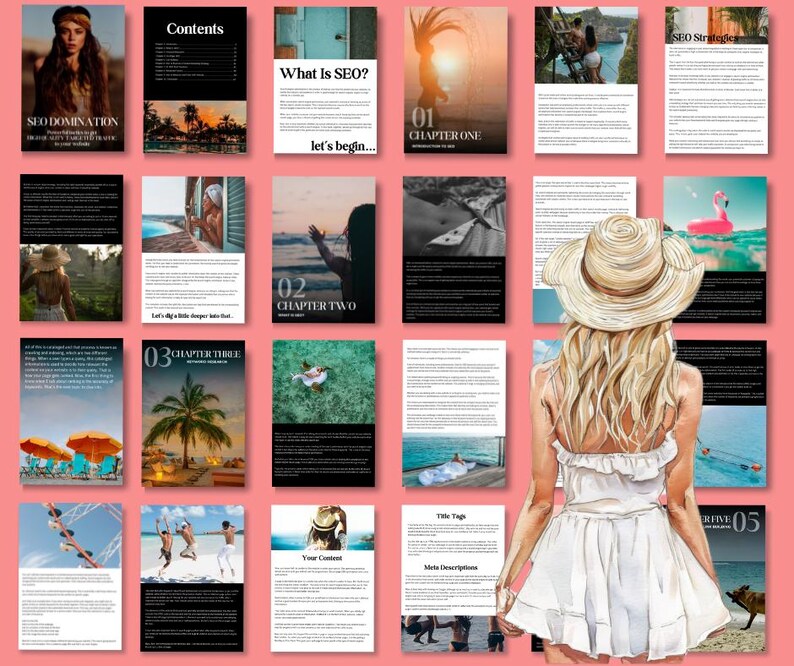
Task: Click the 'let's begin...' text
Action: point(343,146)
